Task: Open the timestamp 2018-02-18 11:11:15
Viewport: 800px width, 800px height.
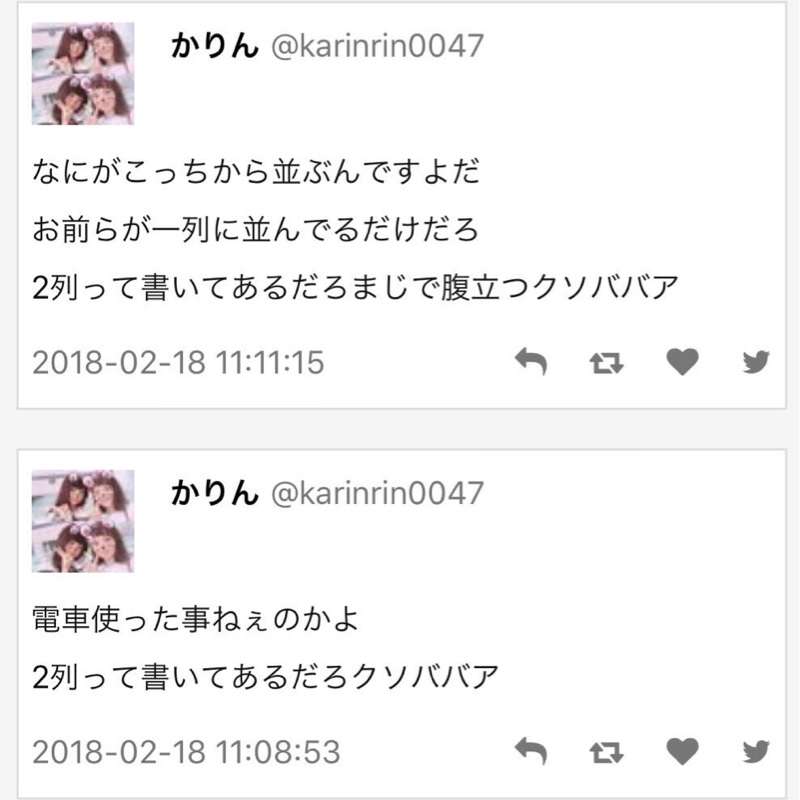Action: (x=178, y=362)
